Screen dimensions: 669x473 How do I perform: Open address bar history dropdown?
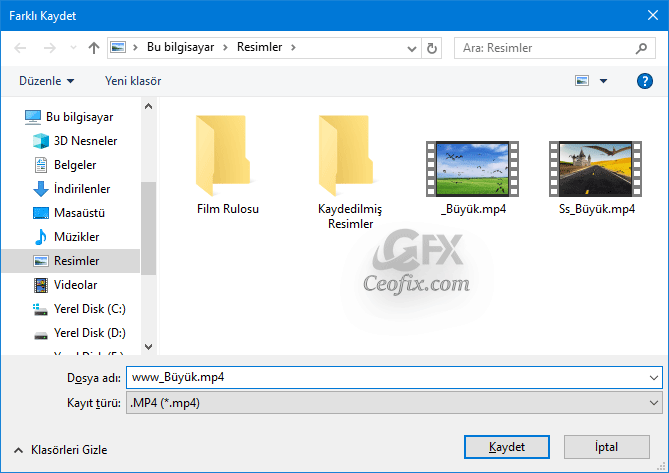pos(412,48)
